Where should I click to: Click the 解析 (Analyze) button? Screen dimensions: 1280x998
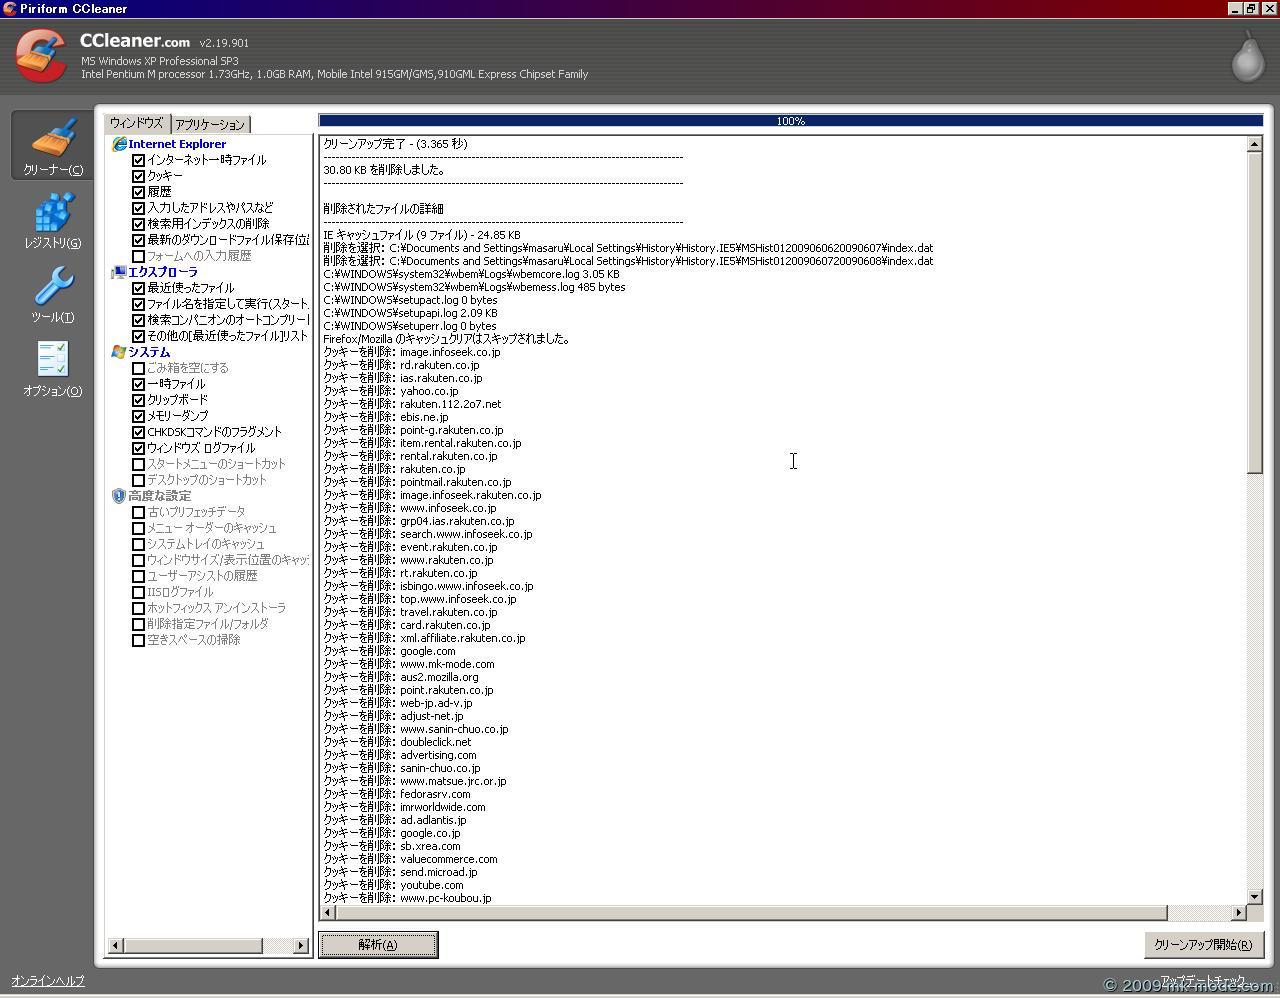pos(378,945)
